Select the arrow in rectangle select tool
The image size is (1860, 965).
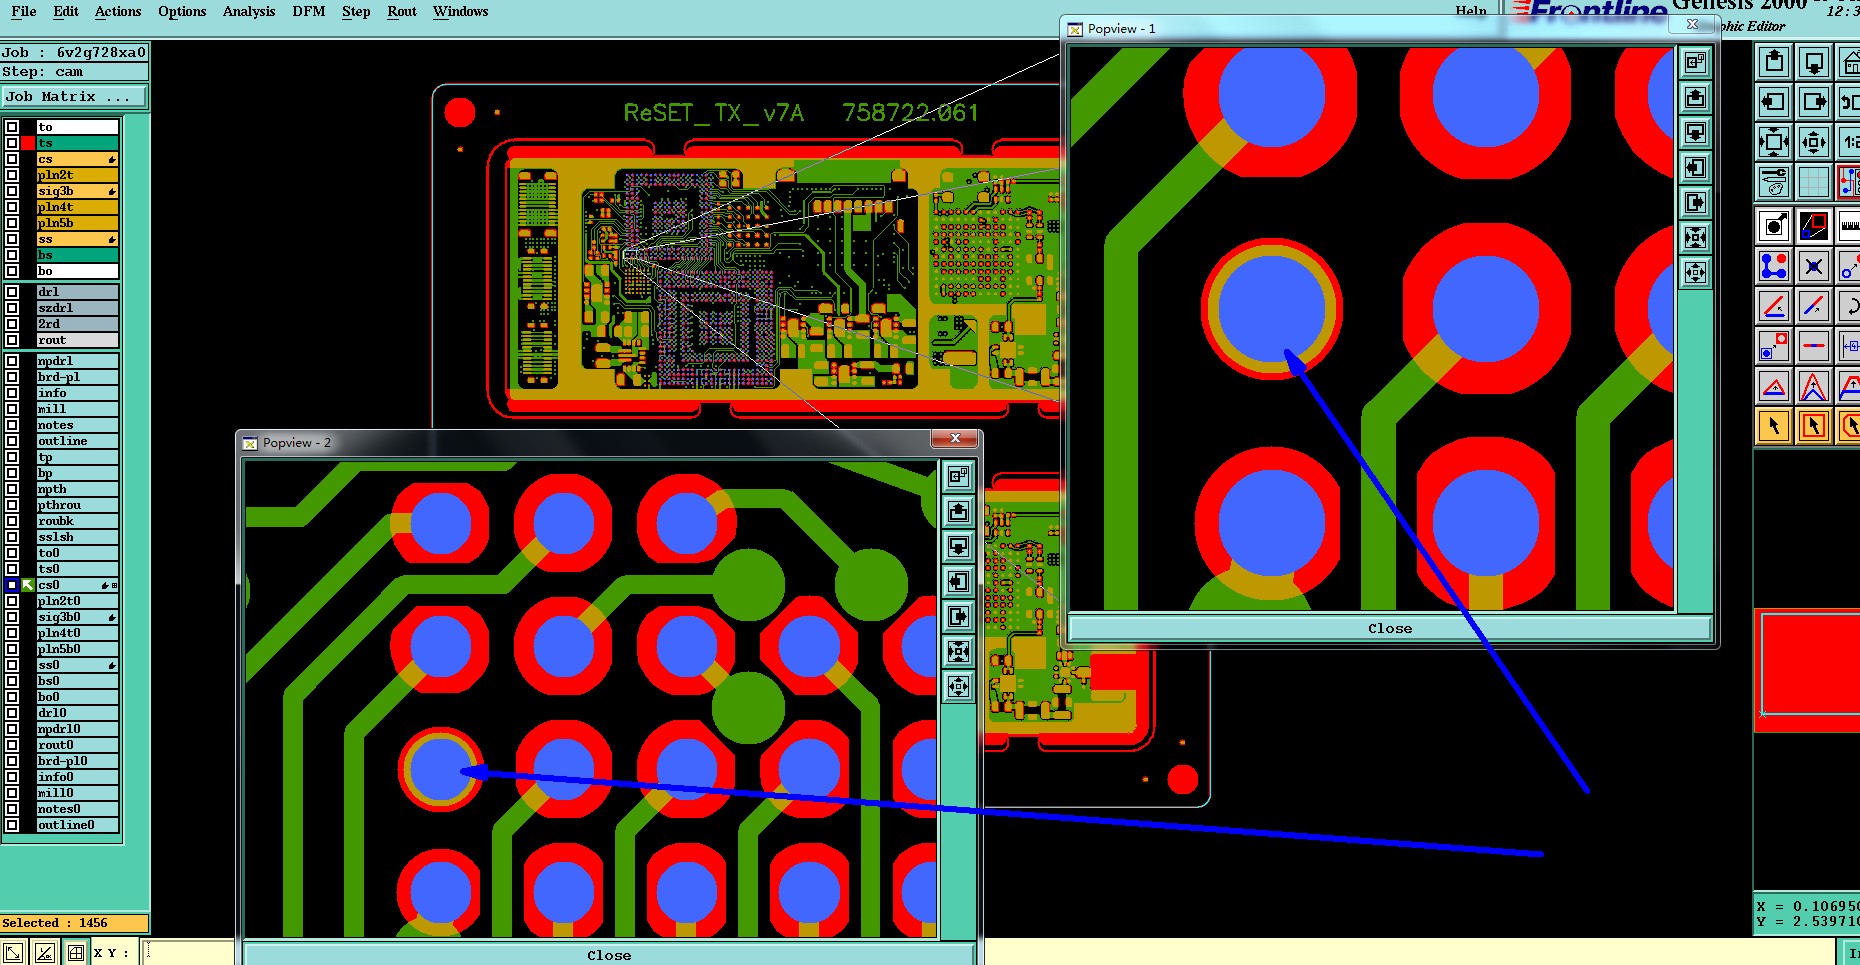1813,426
